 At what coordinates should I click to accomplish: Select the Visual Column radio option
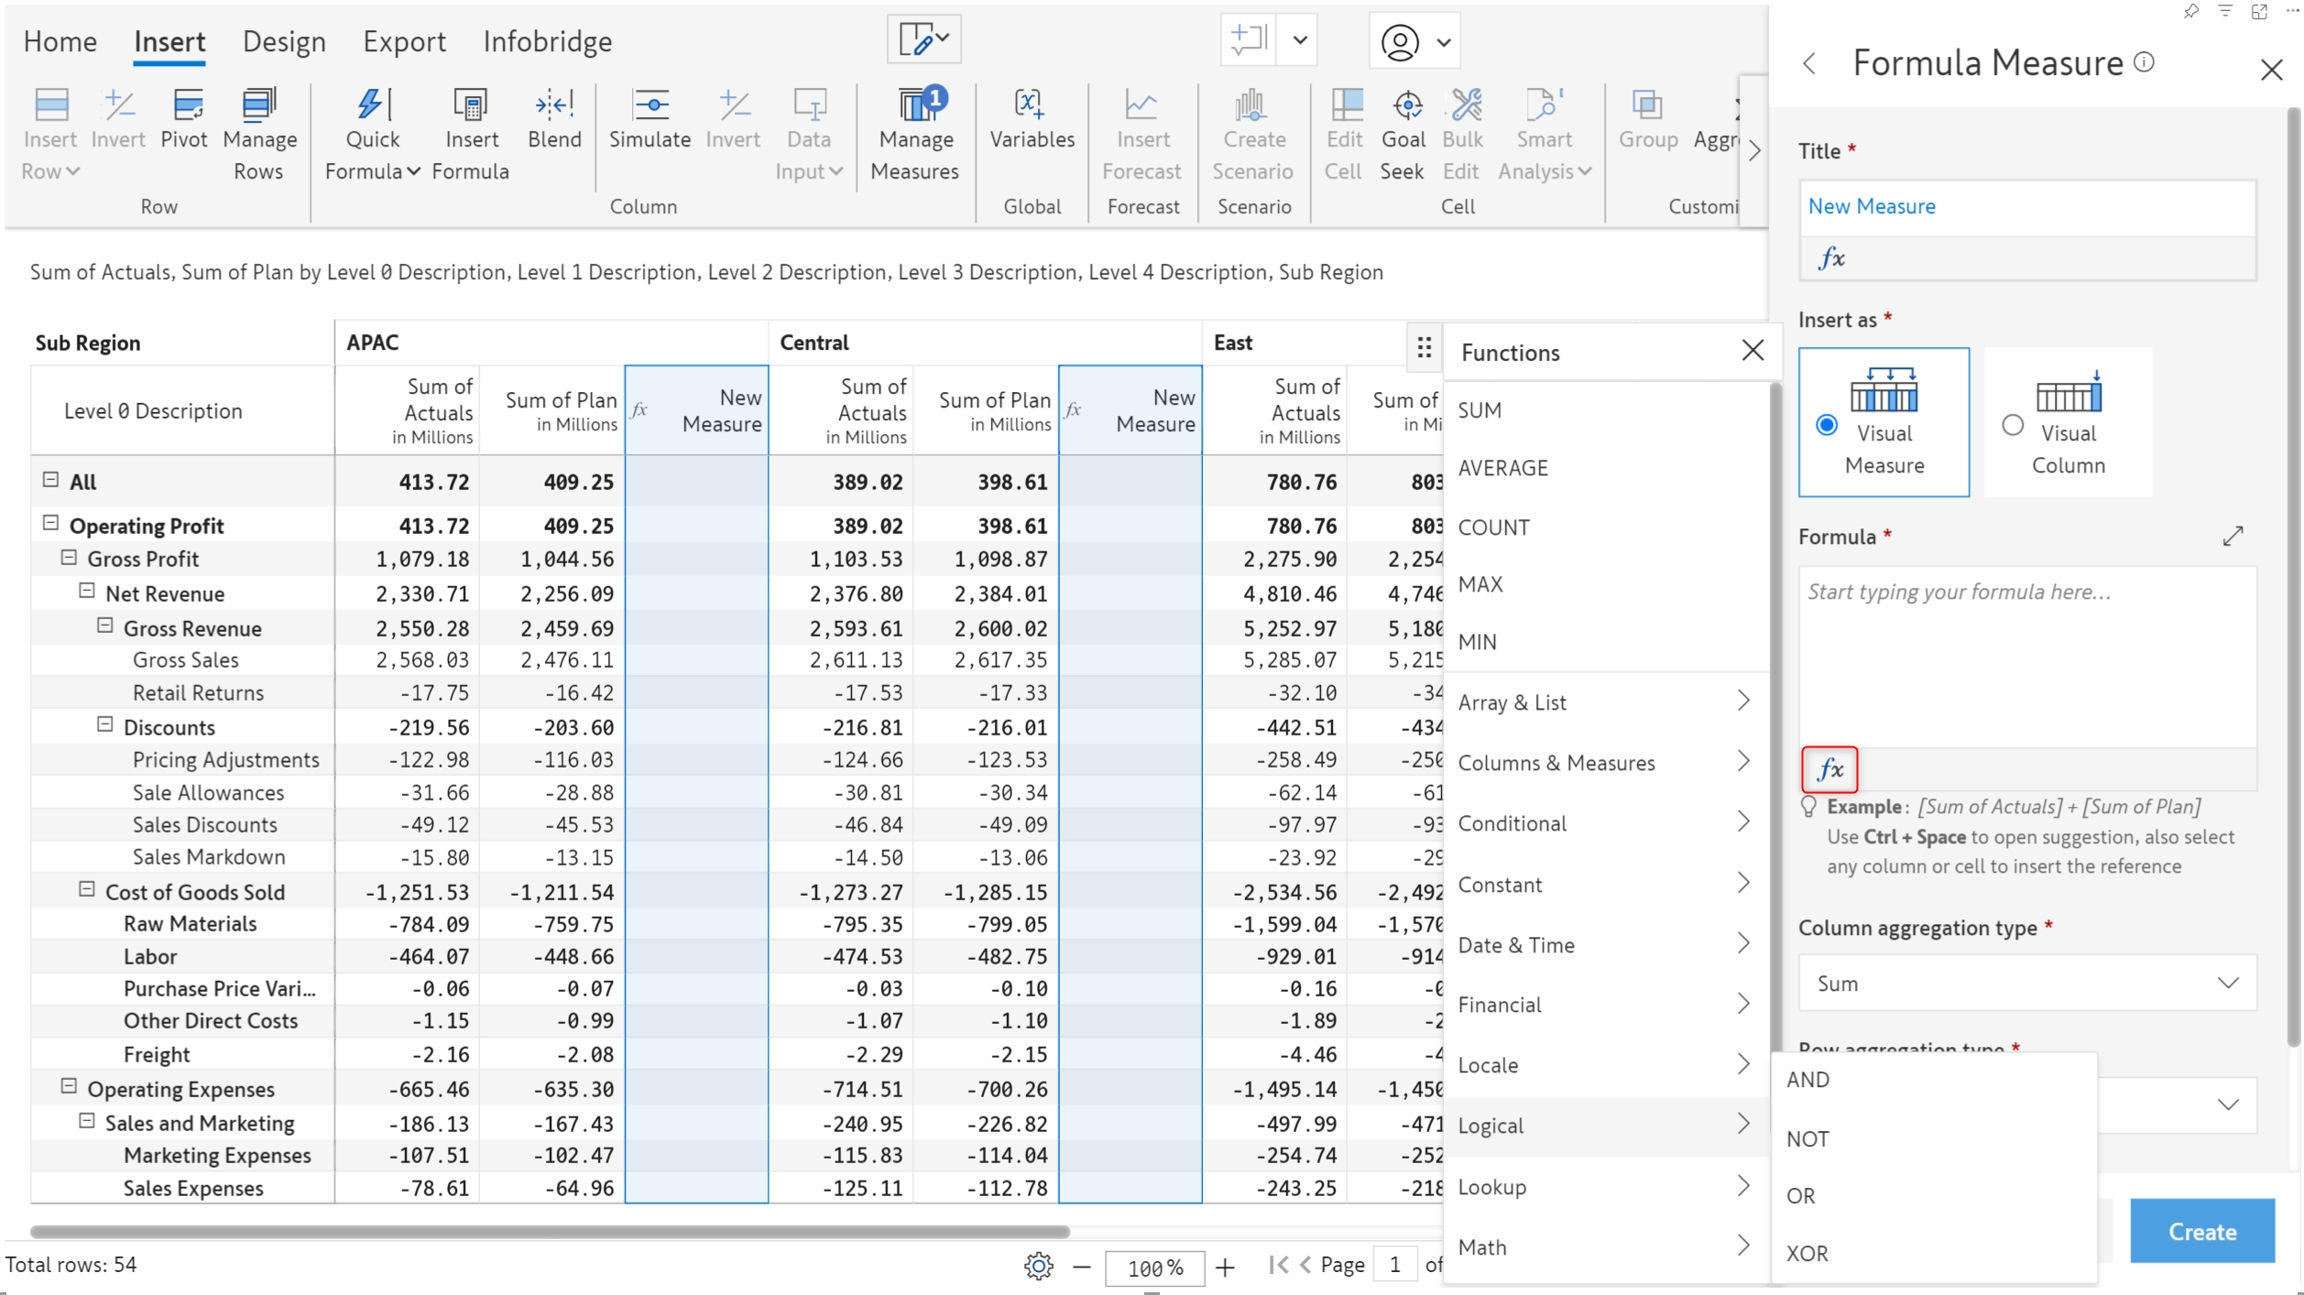click(x=2013, y=425)
